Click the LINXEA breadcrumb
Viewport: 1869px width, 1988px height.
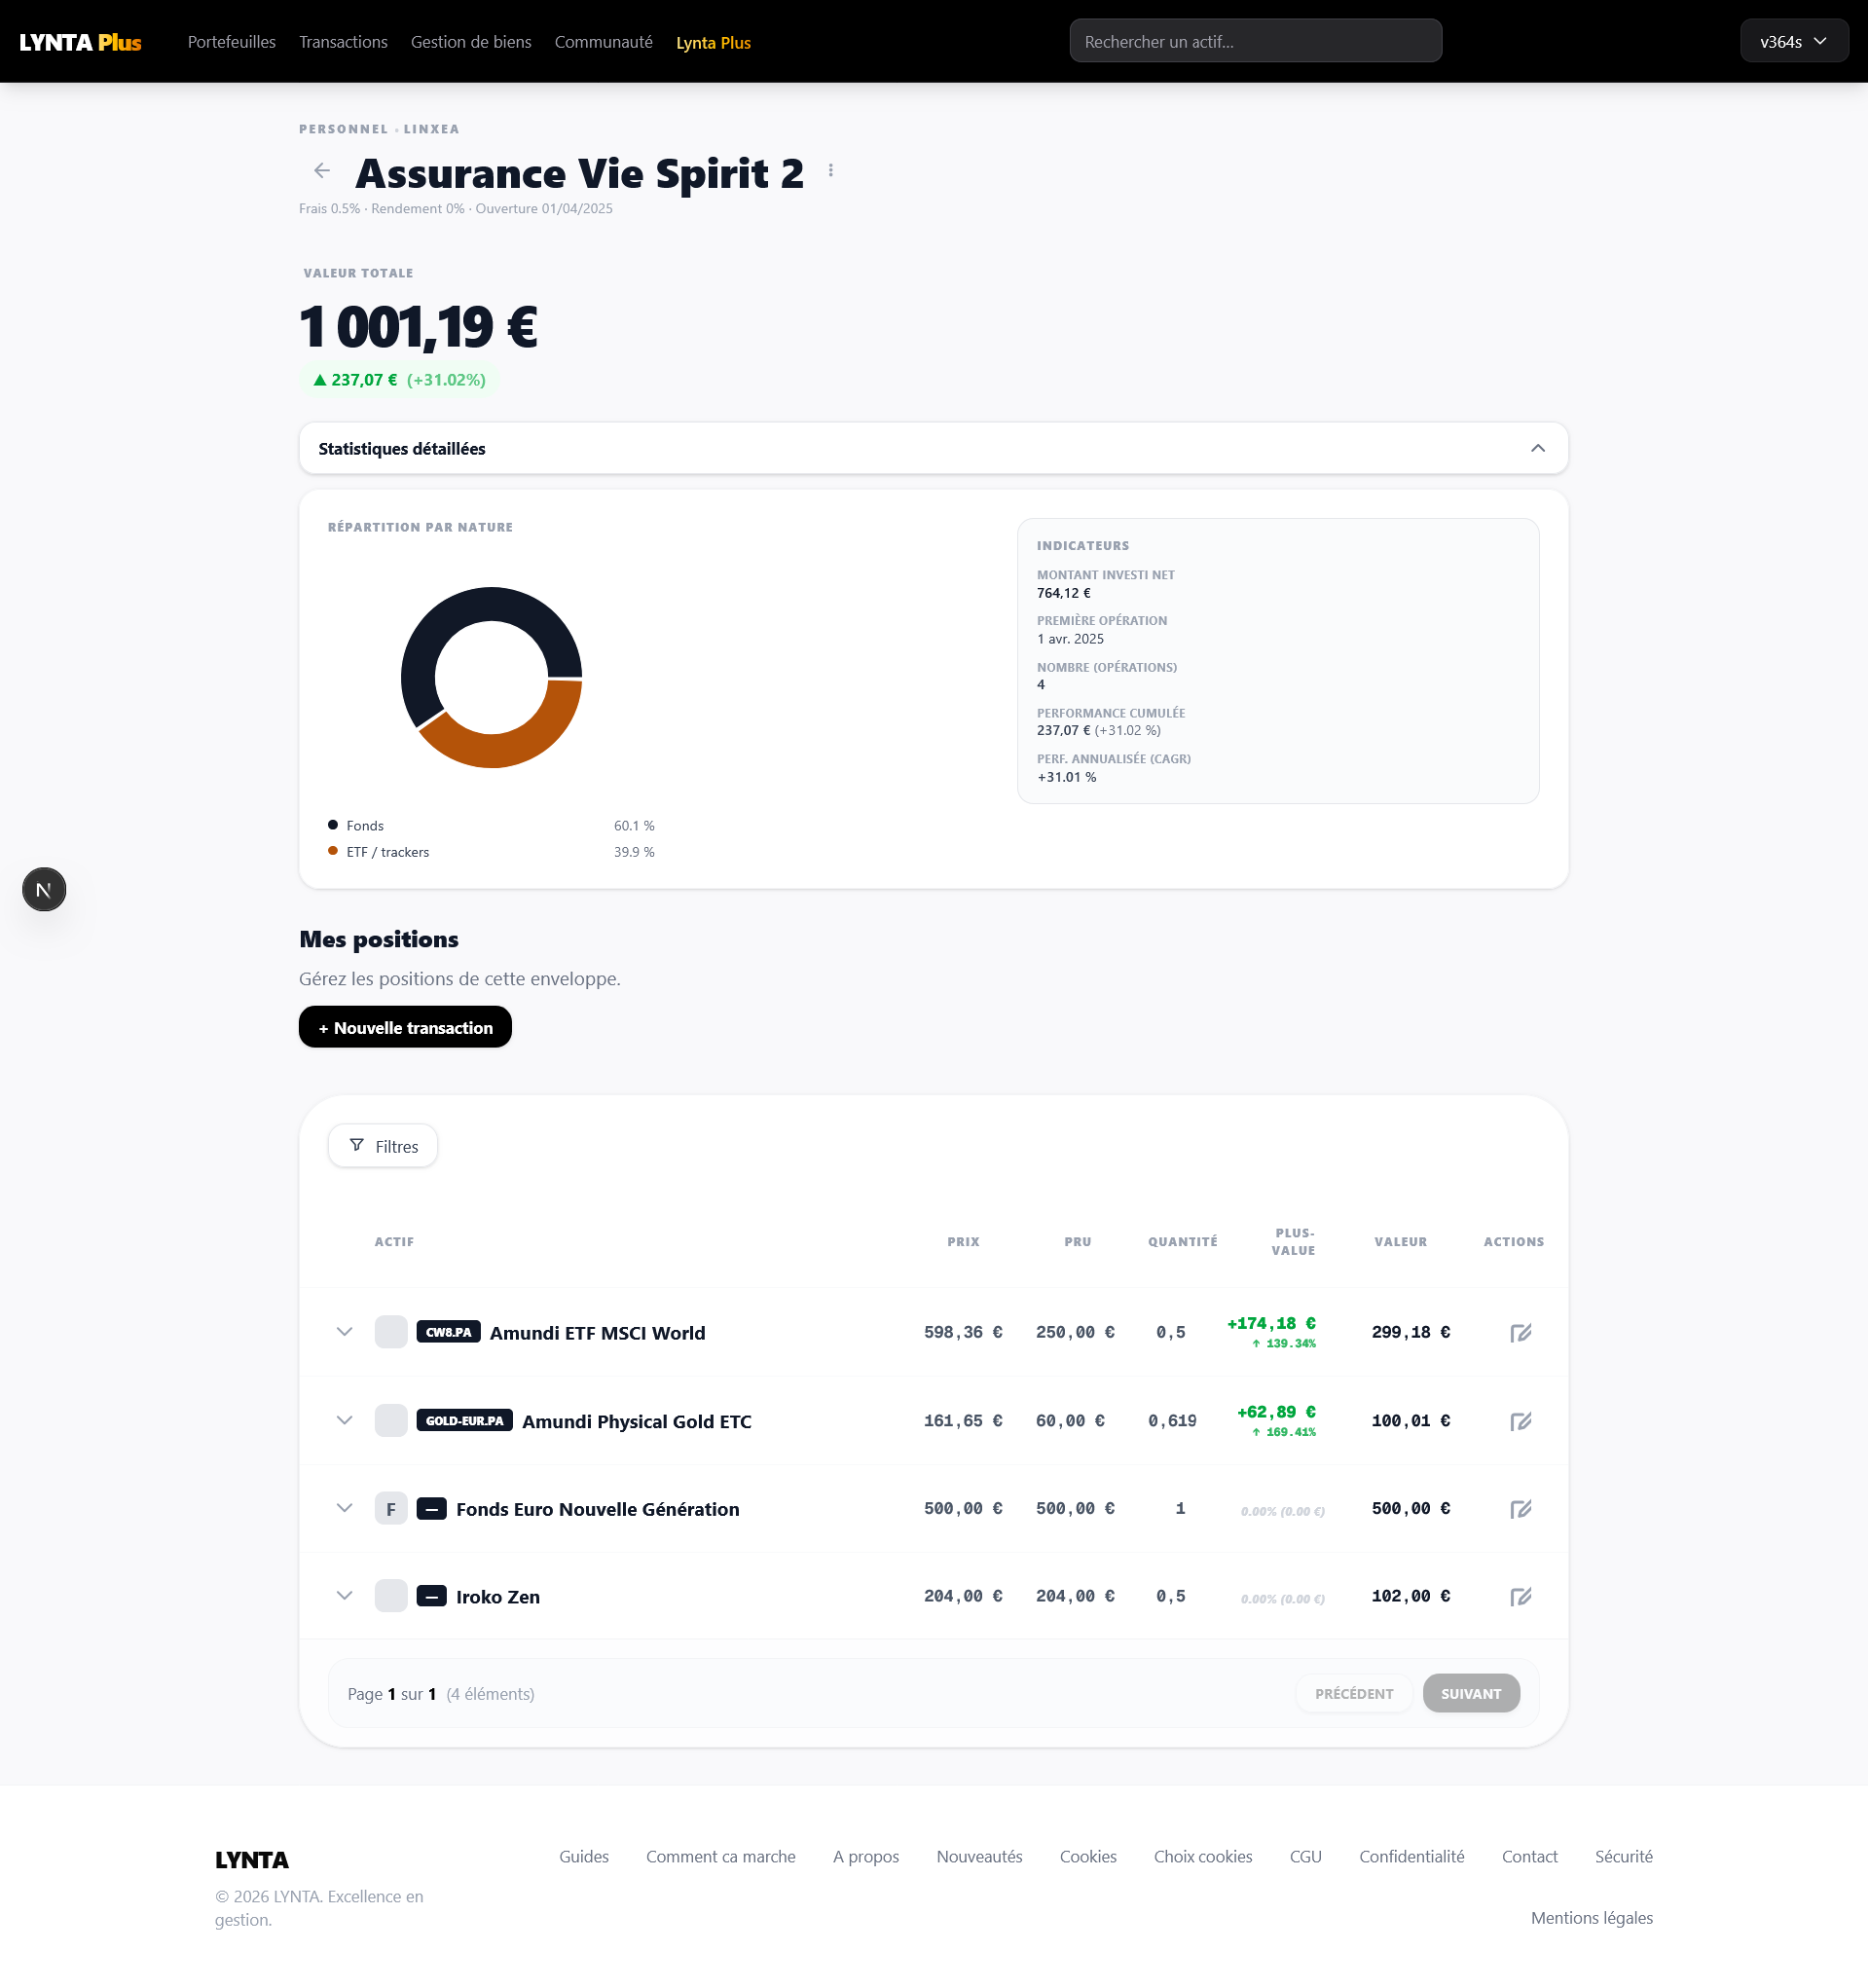(432, 129)
